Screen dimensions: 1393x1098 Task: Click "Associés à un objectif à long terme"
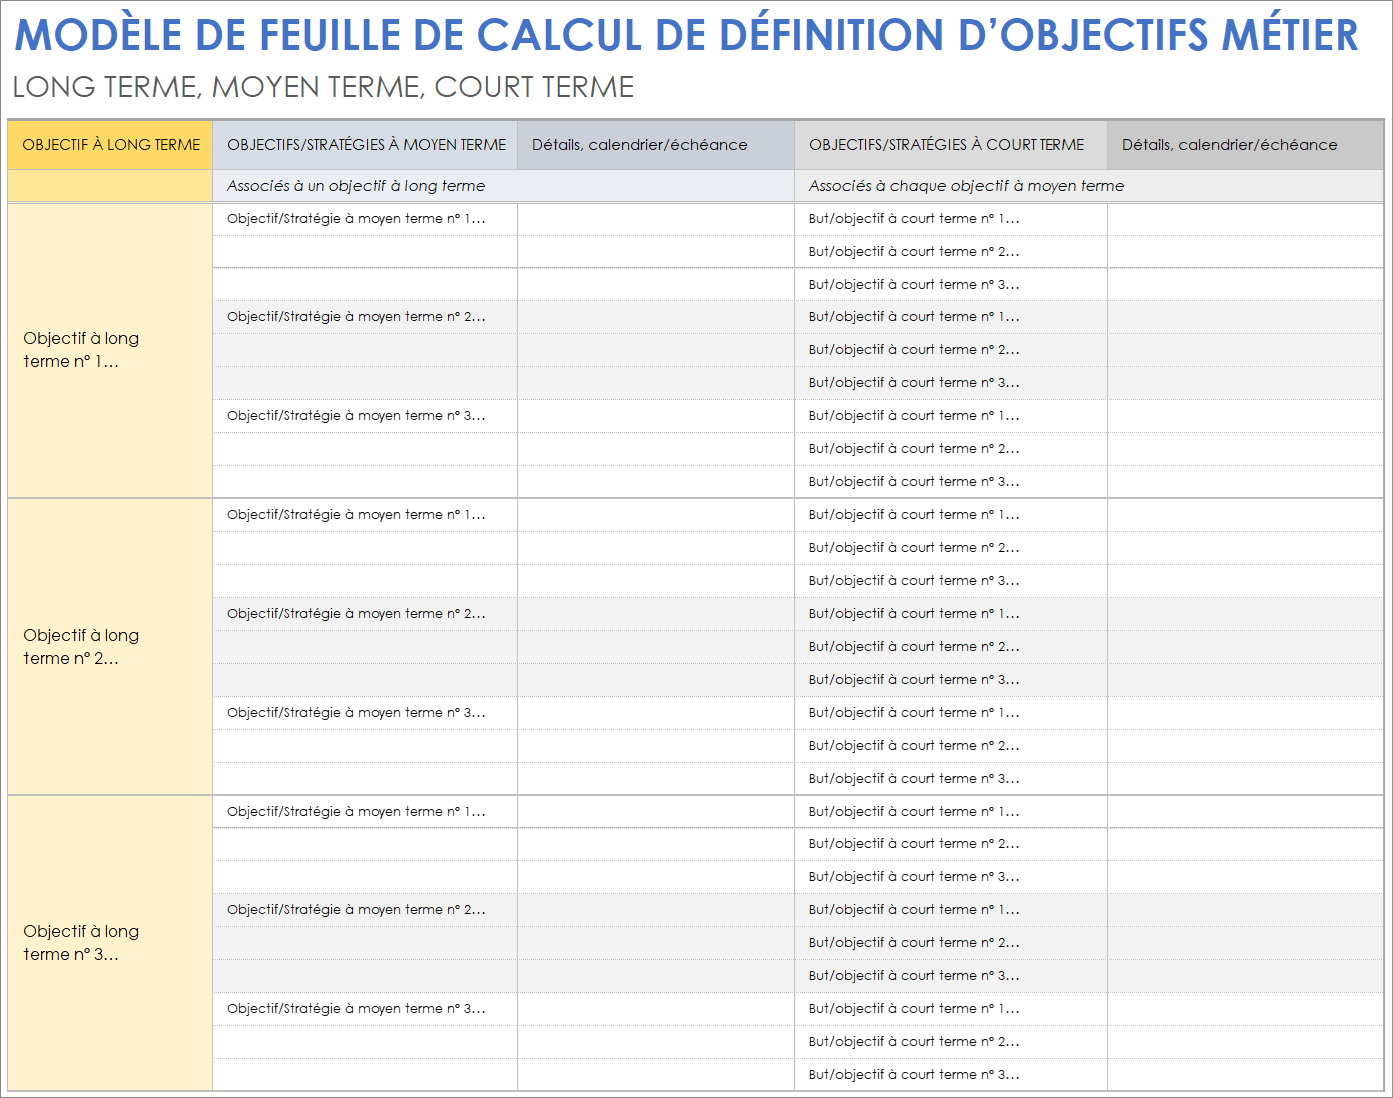point(356,186)
